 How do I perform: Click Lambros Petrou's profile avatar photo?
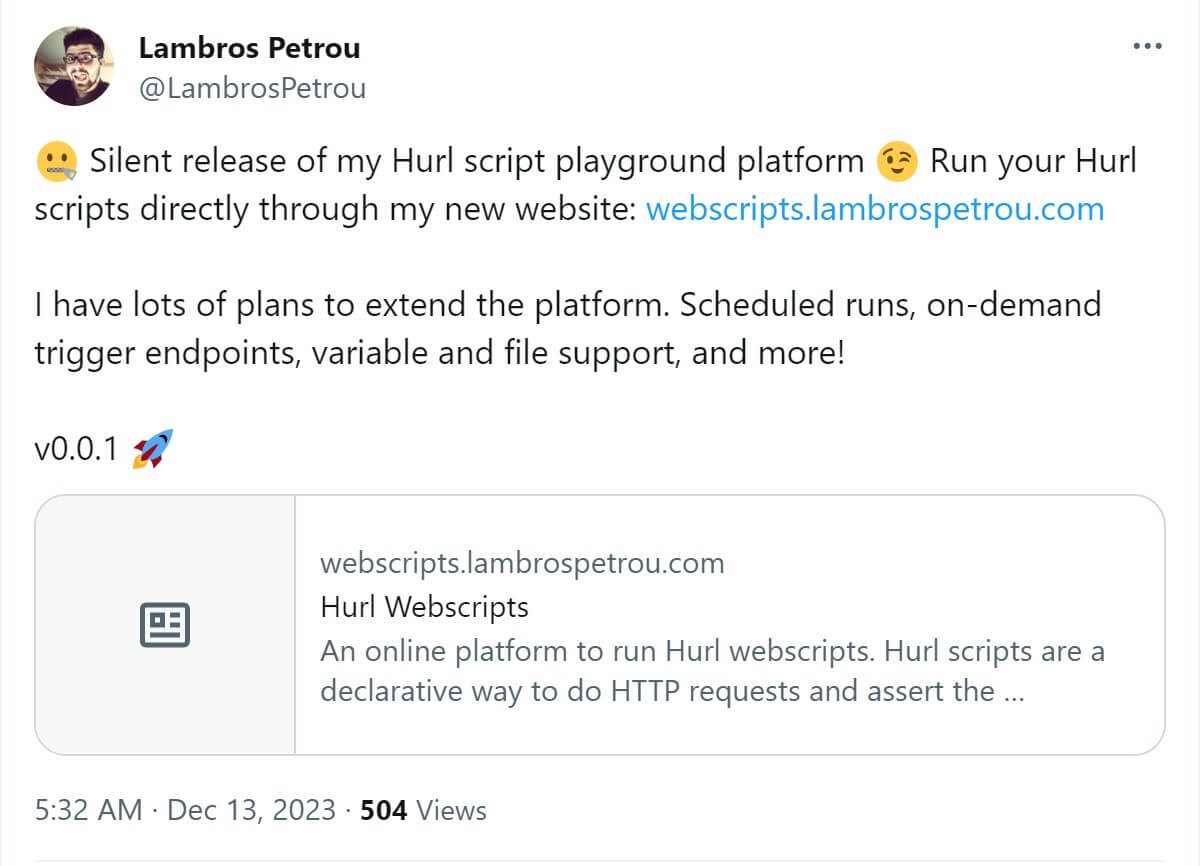point(73,66)
